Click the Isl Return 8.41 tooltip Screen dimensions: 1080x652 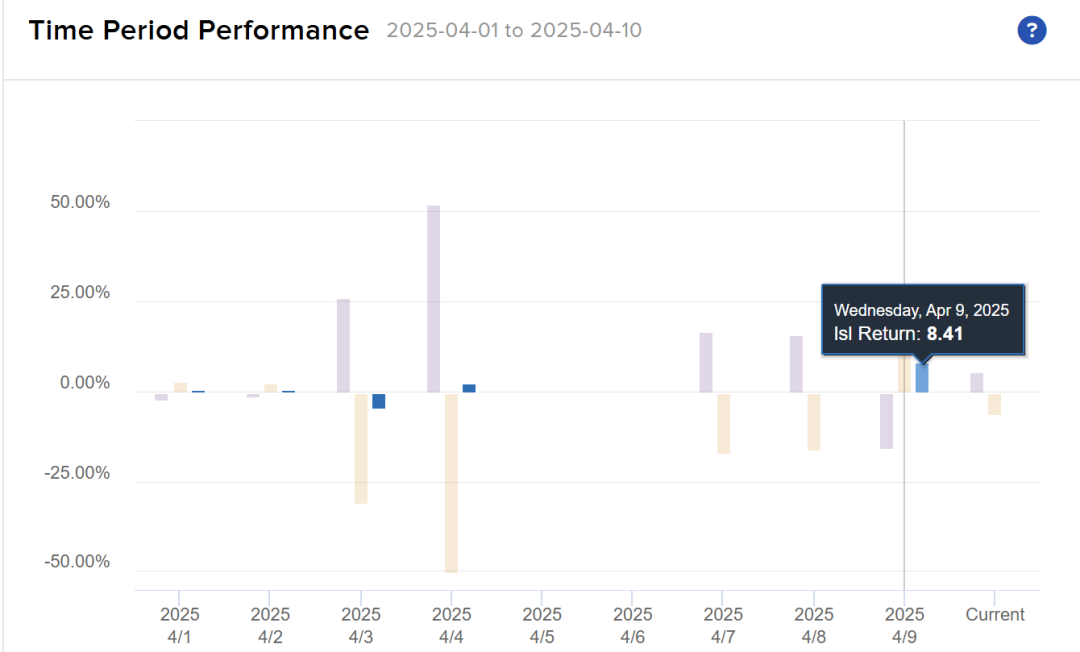coord(923,321)
